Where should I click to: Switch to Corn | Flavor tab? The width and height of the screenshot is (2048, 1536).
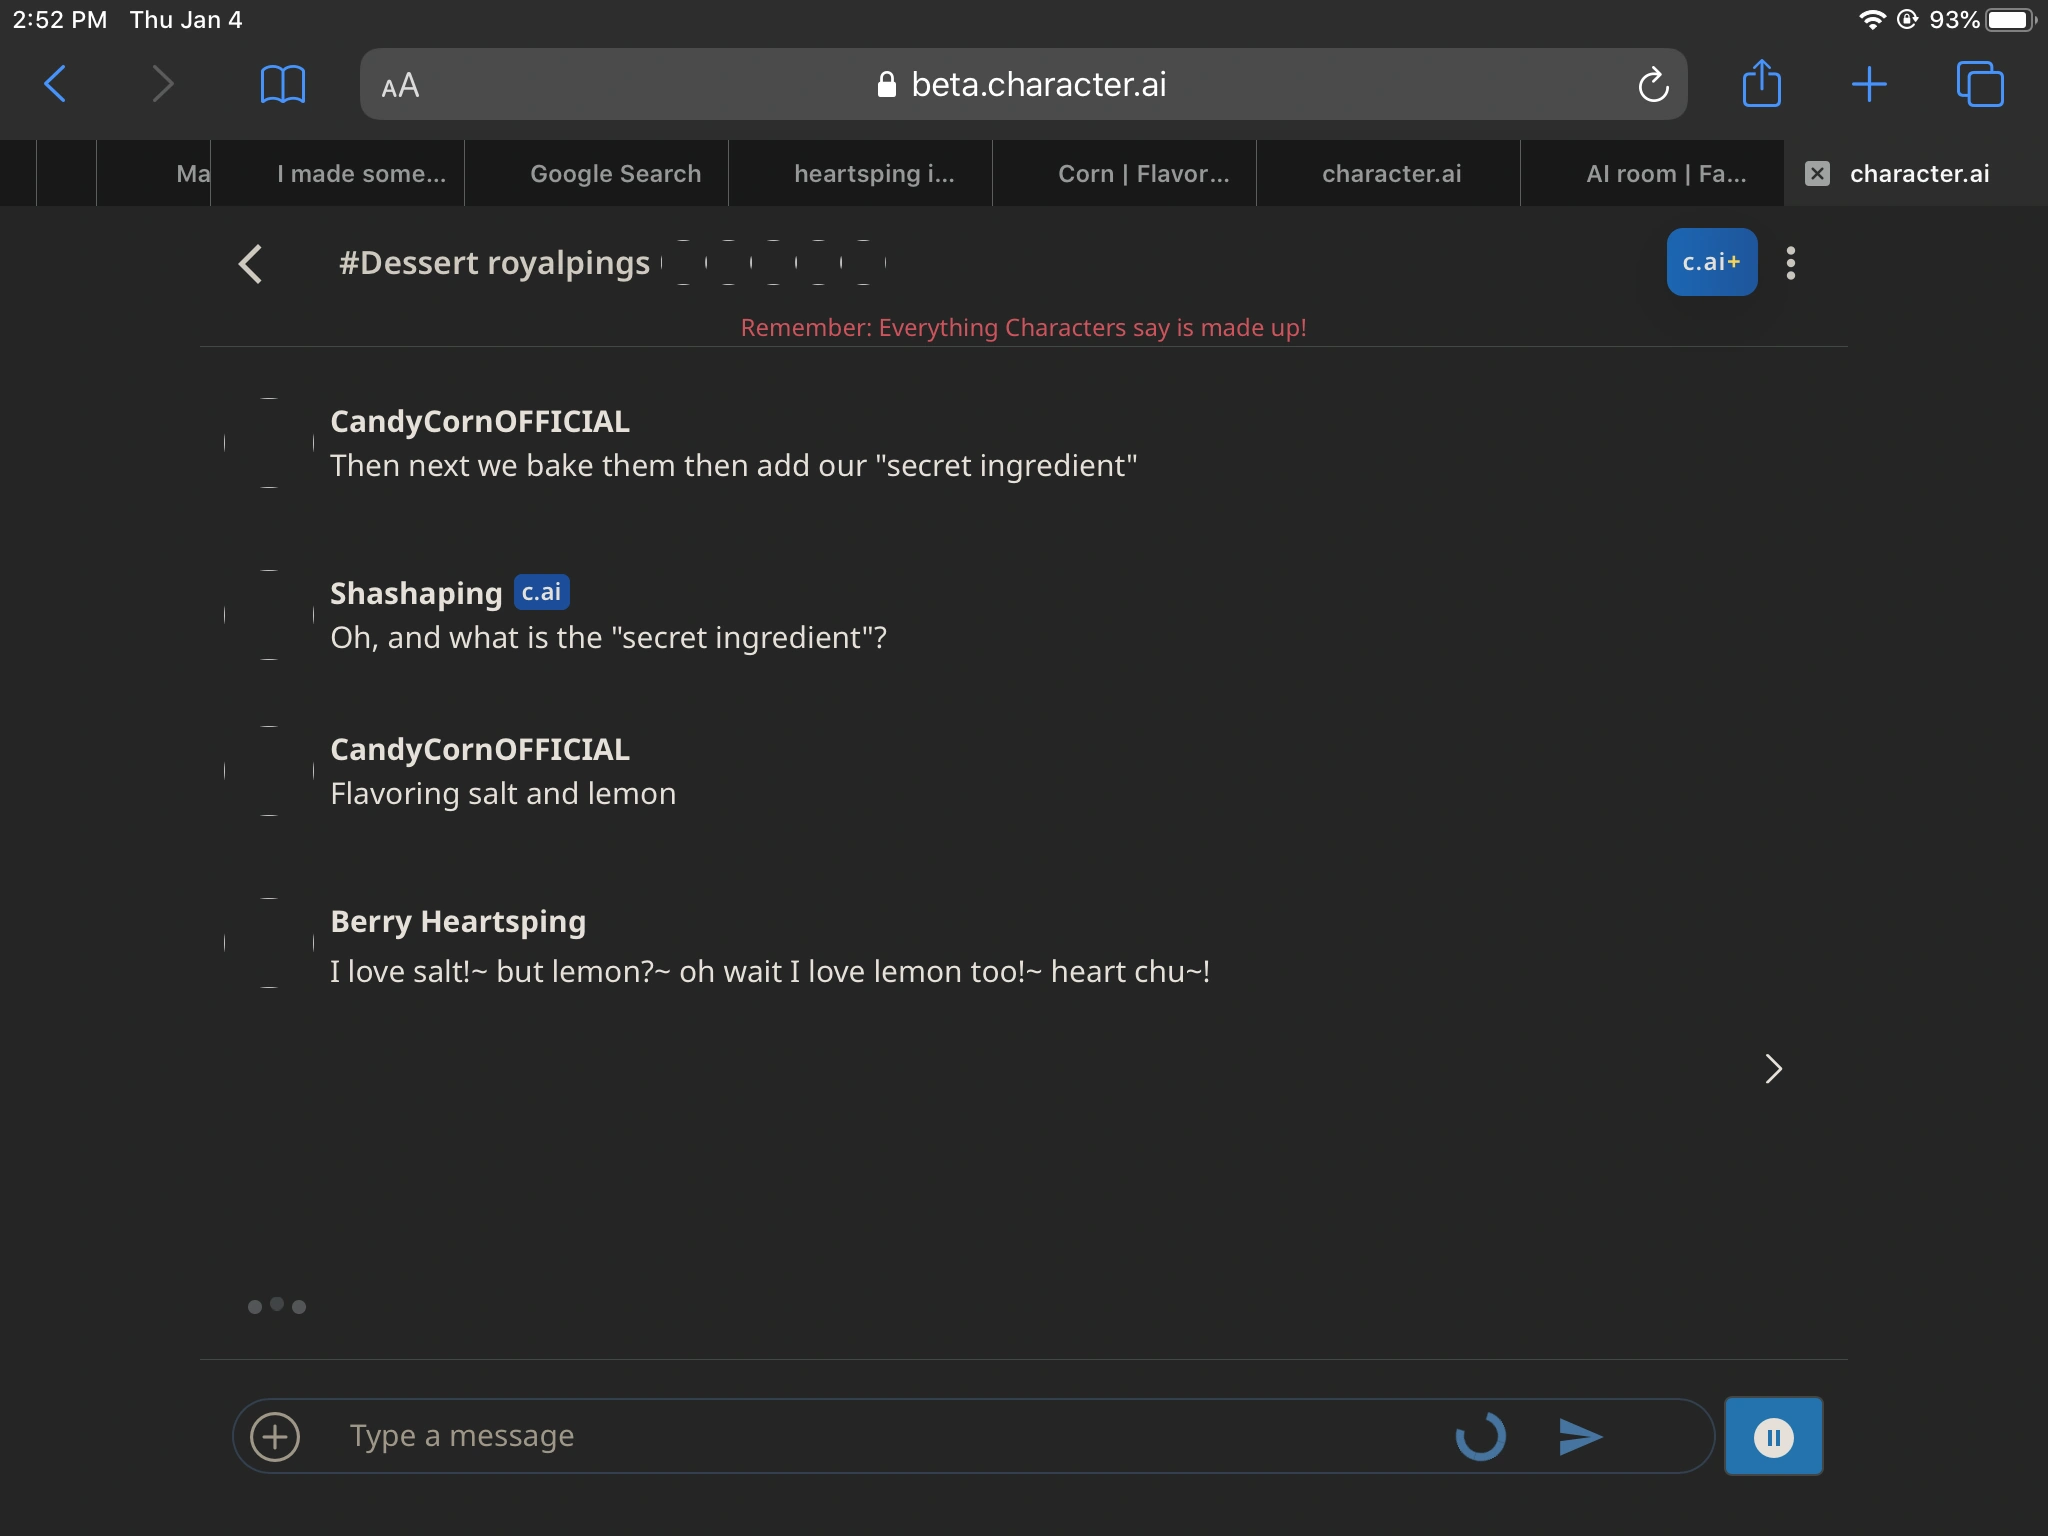coord(1143,174)
